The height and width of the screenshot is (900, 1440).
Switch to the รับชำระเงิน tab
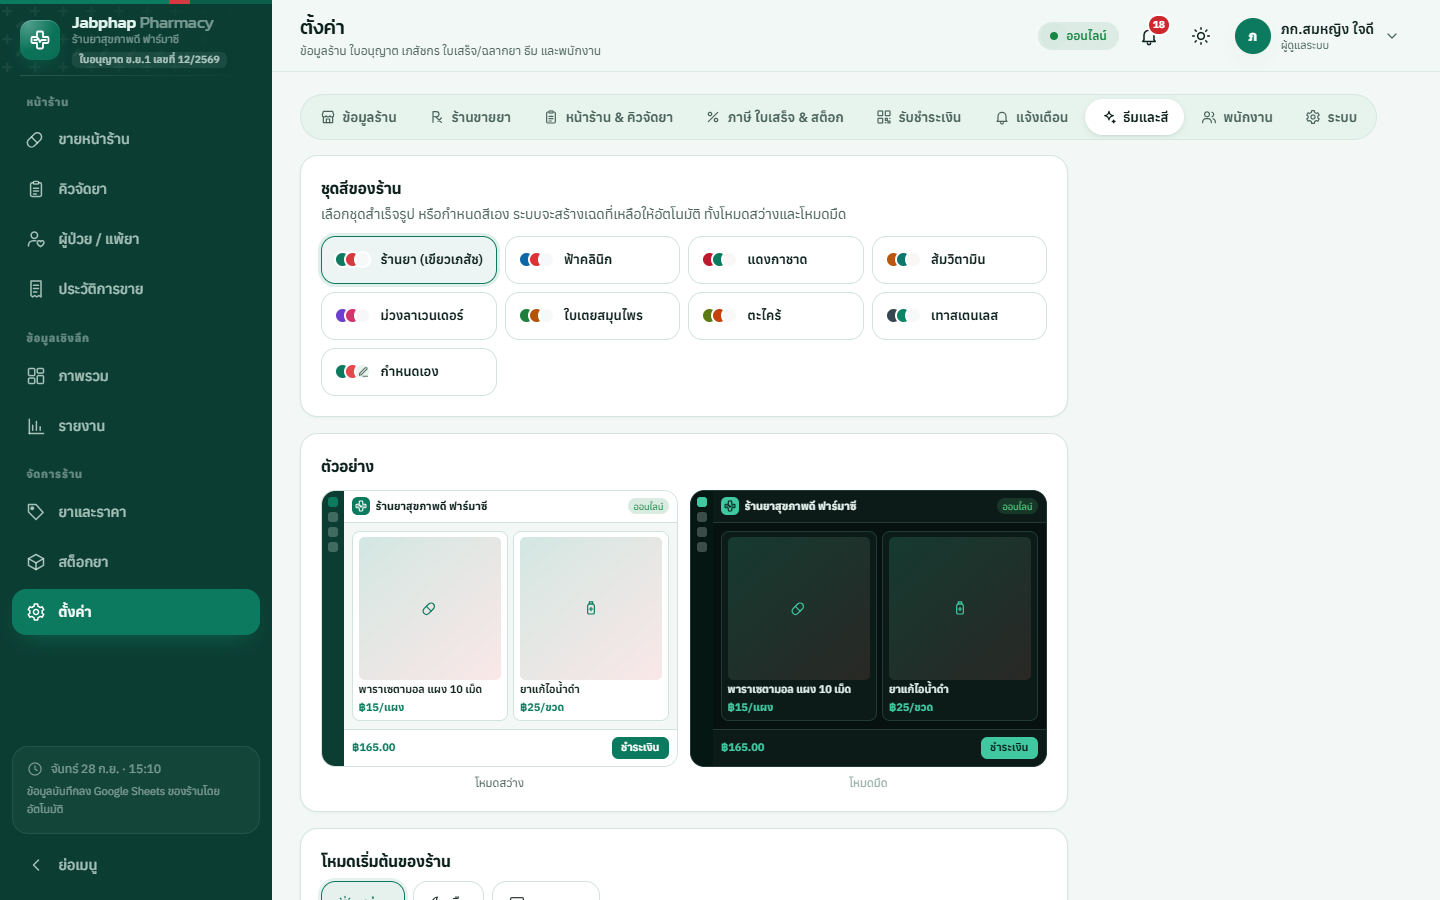pyautogui.click(x=919, y=117)
